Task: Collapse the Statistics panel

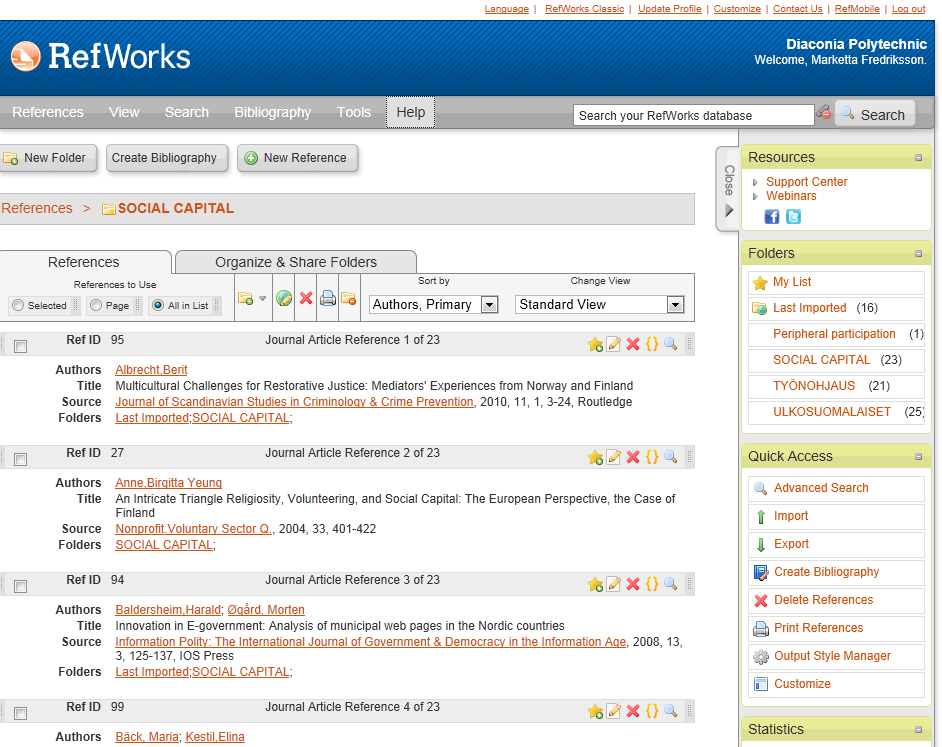Action: (x=918, y=730)
